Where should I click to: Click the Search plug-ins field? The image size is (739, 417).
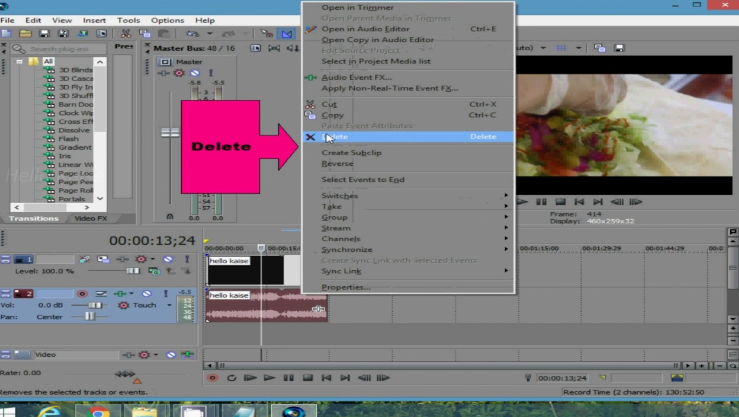tap(59, 49)
